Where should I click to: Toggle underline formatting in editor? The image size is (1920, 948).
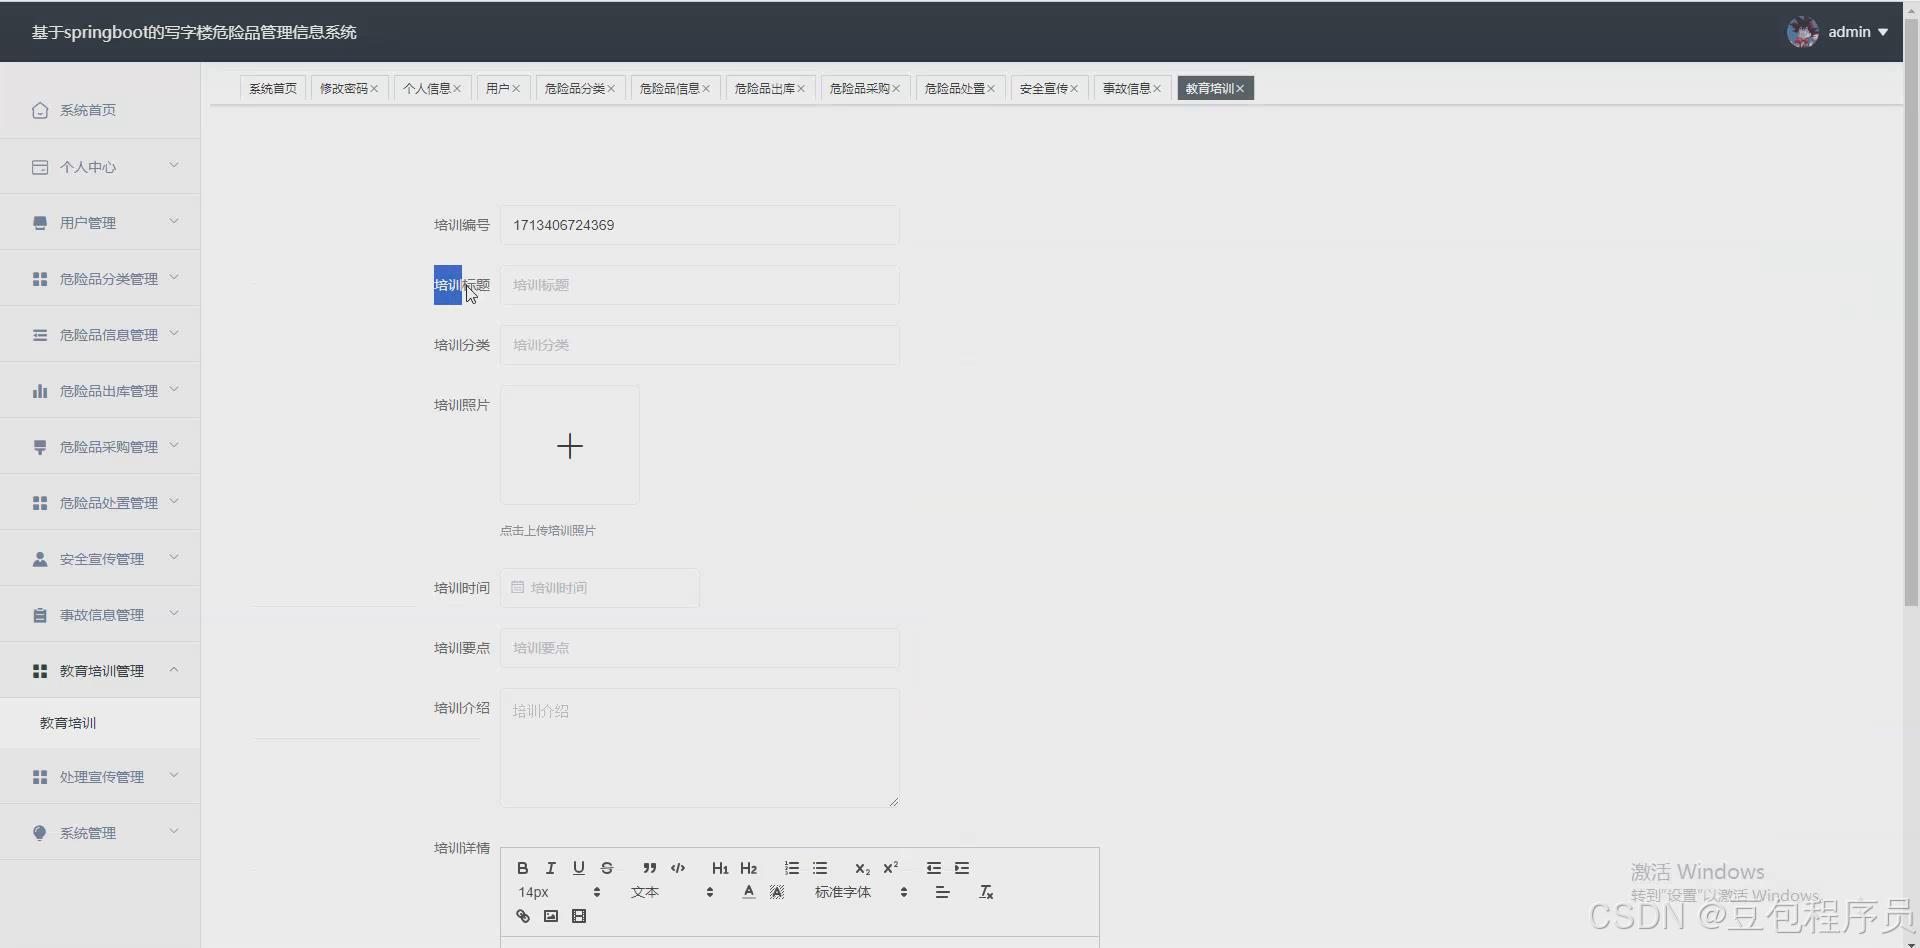pos(578,868)
